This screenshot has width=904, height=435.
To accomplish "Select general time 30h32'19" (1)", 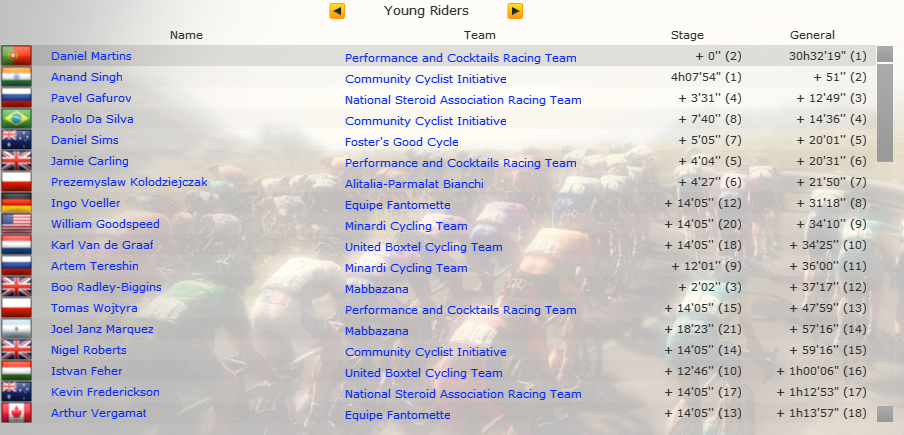I will click(x=828, y=56).
